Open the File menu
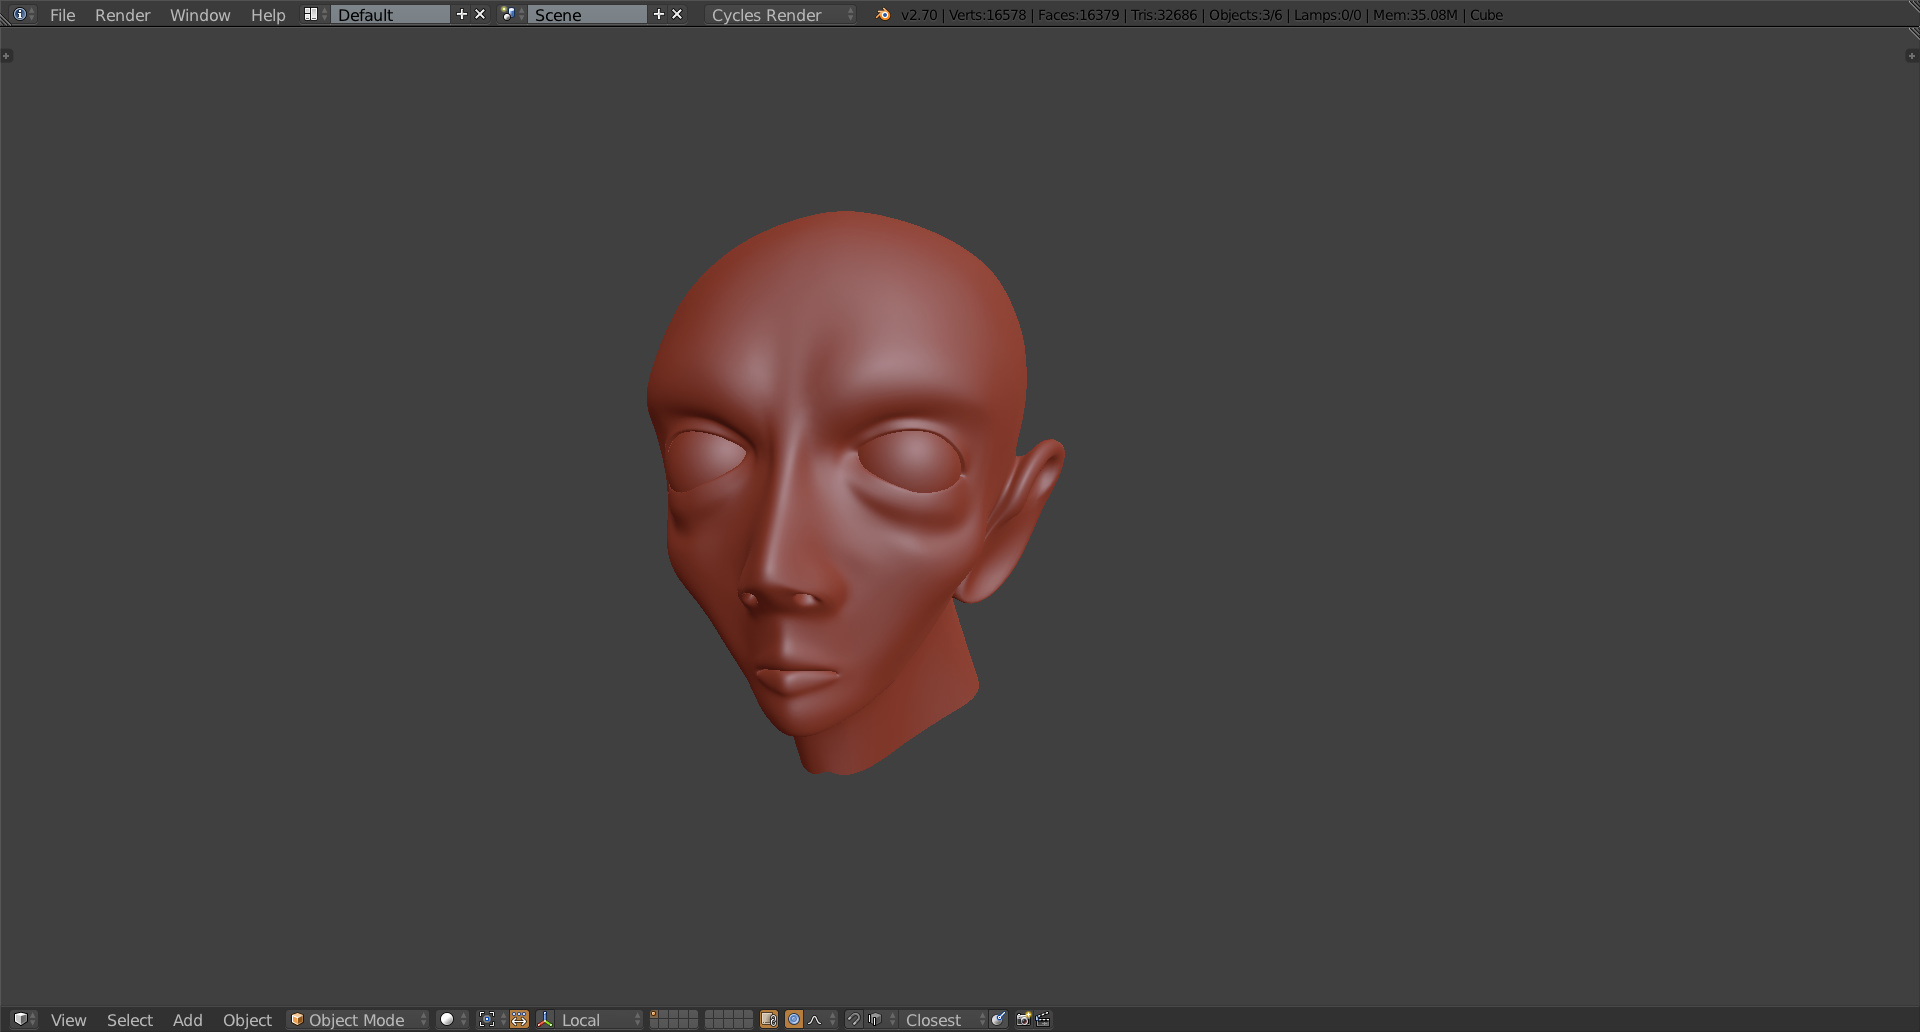Viewport: 1920px width, 1032px height. (x=62, y=15)
